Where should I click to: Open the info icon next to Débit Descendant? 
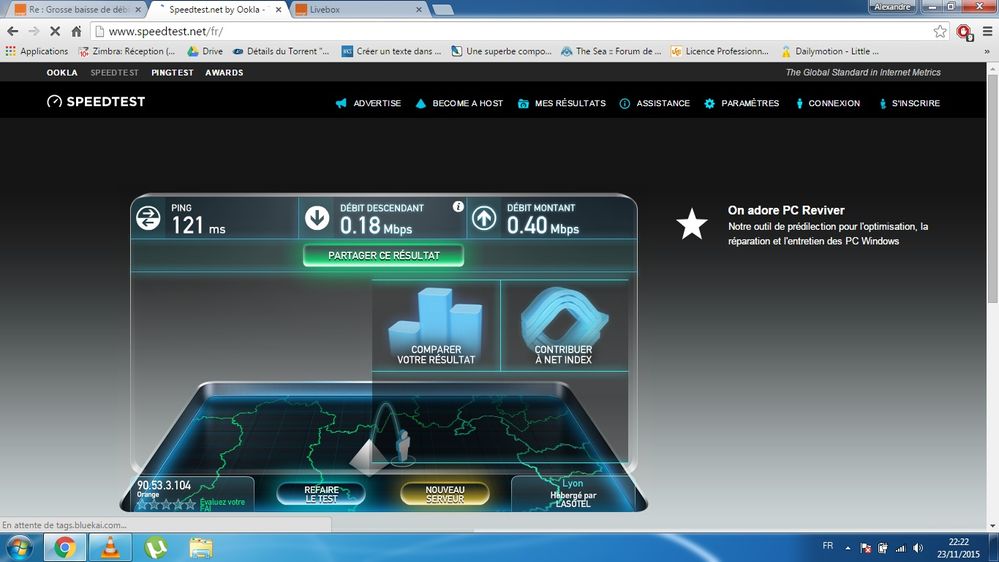(457, 206)
